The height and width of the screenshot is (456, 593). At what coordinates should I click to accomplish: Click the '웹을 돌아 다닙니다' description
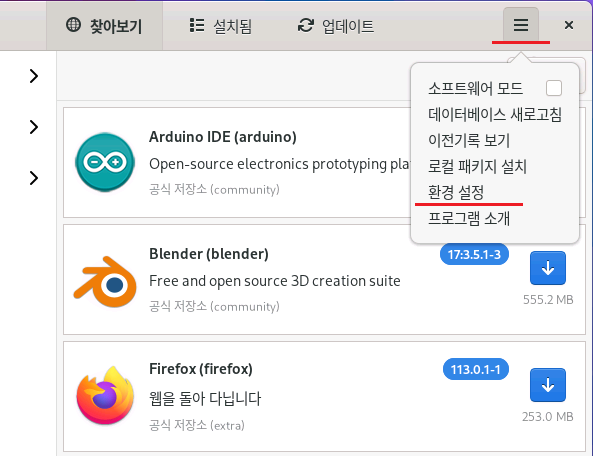coord(205,399)
